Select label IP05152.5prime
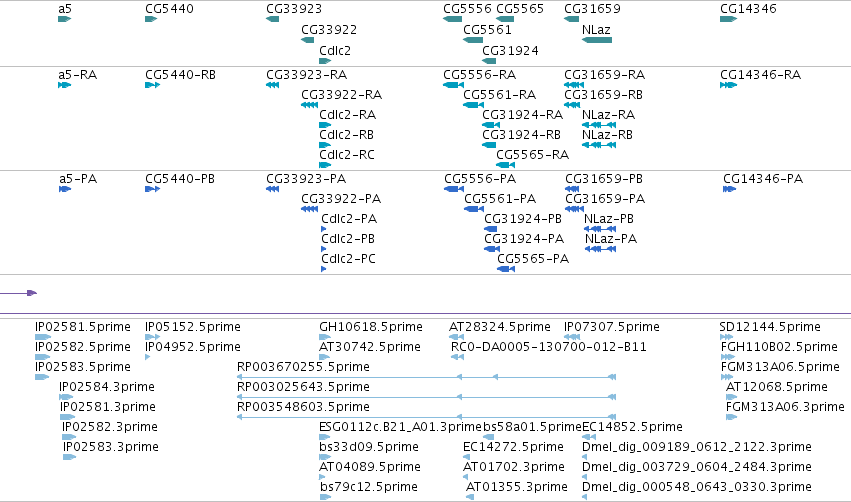The image size is (851, 502). pos(192,327)
